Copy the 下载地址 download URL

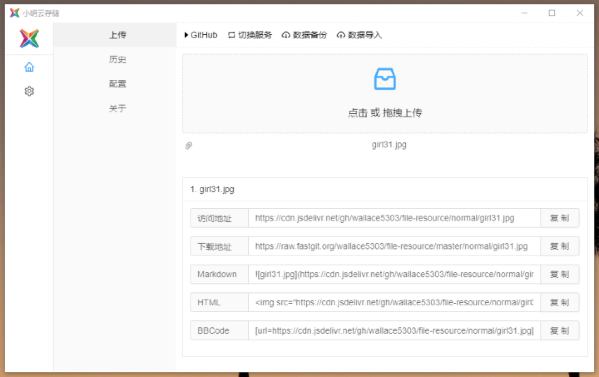[x=560, y=246]
